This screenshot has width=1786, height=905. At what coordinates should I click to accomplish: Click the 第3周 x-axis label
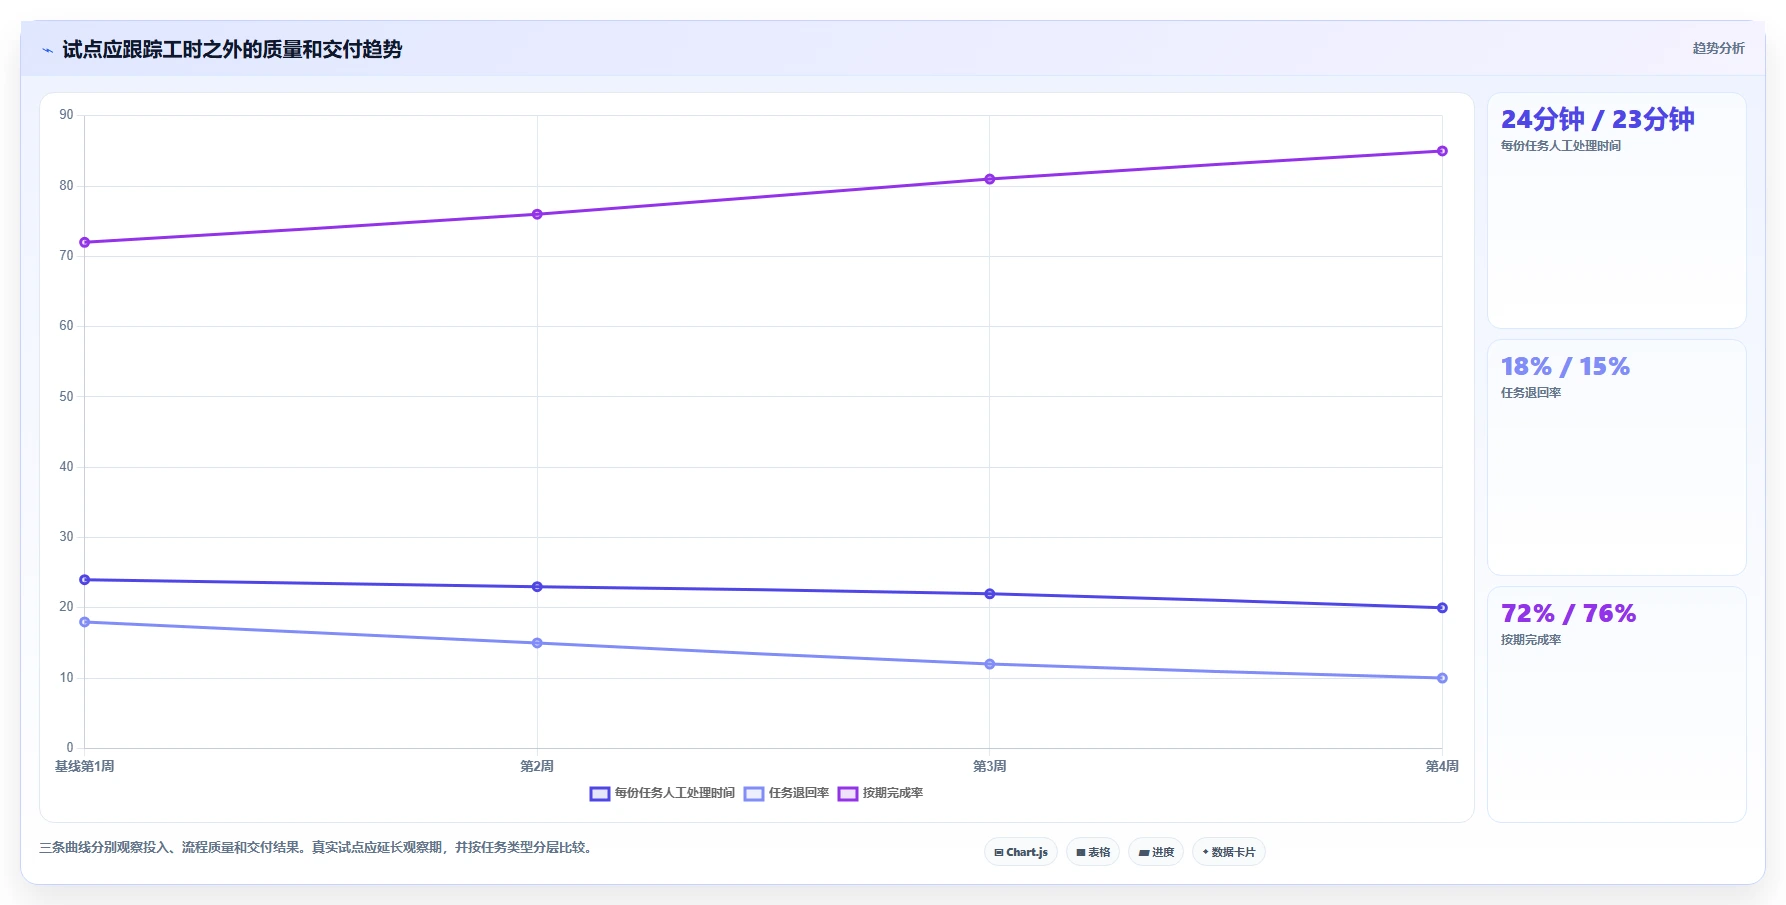990,767
